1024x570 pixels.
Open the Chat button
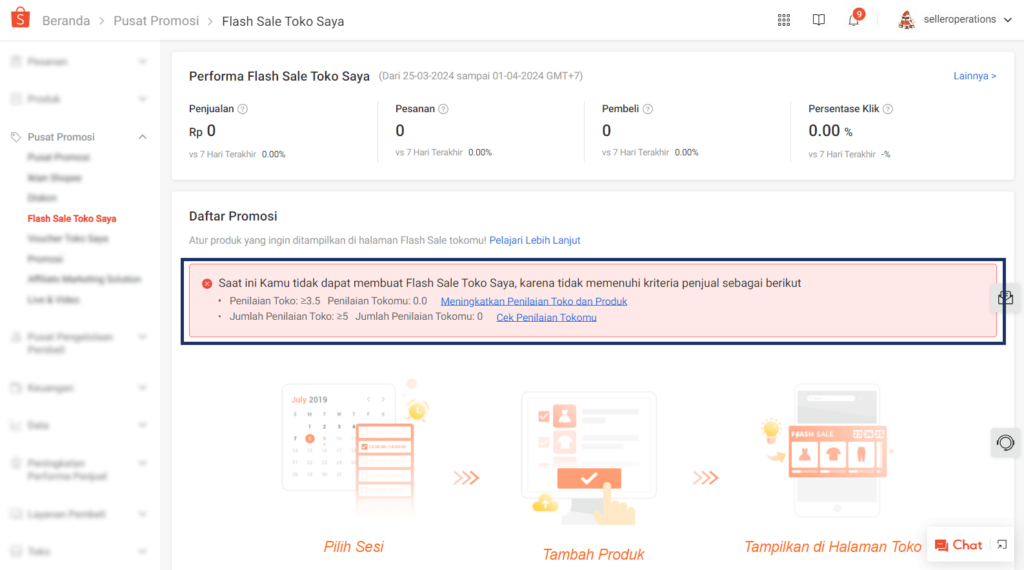pos(959,545)
